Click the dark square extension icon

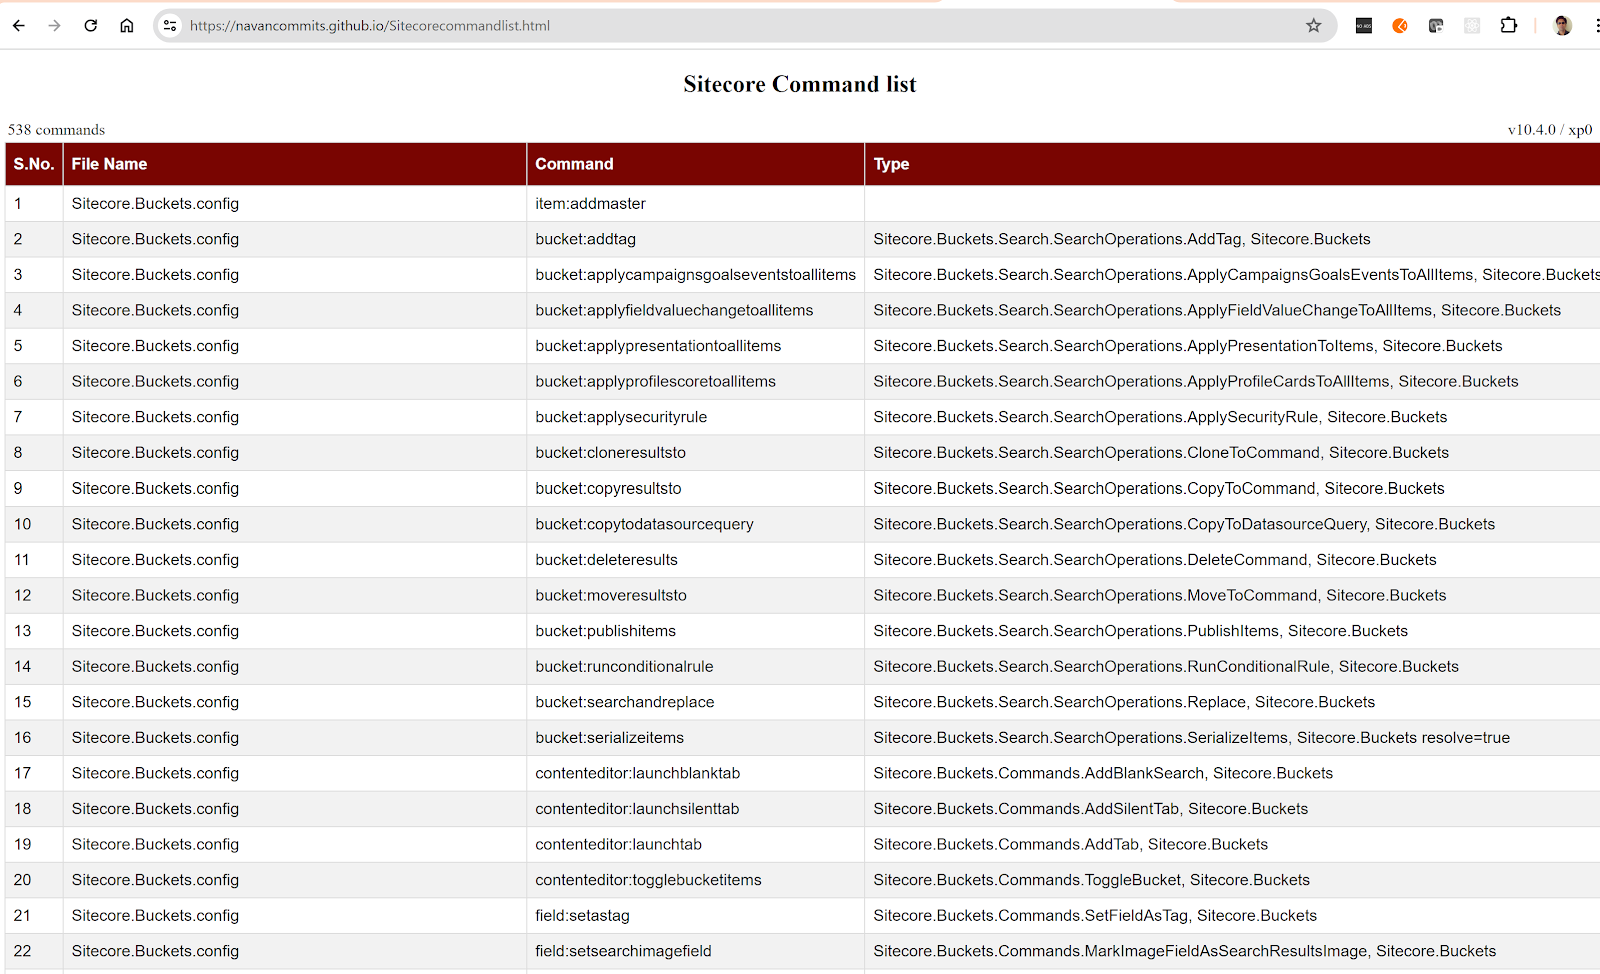coord(1364,26)
